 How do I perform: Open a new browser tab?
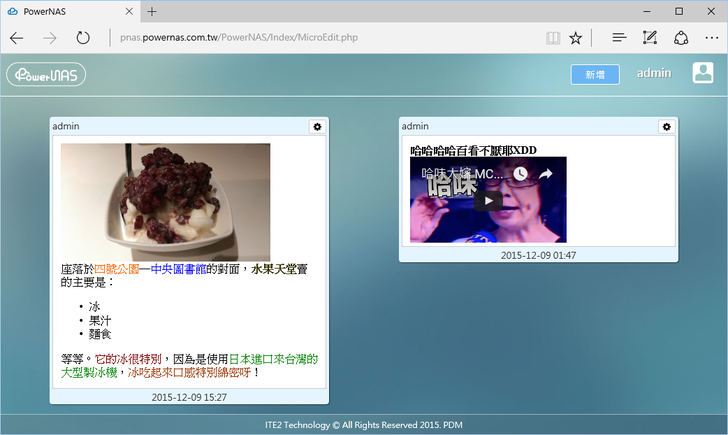[152, 11]
